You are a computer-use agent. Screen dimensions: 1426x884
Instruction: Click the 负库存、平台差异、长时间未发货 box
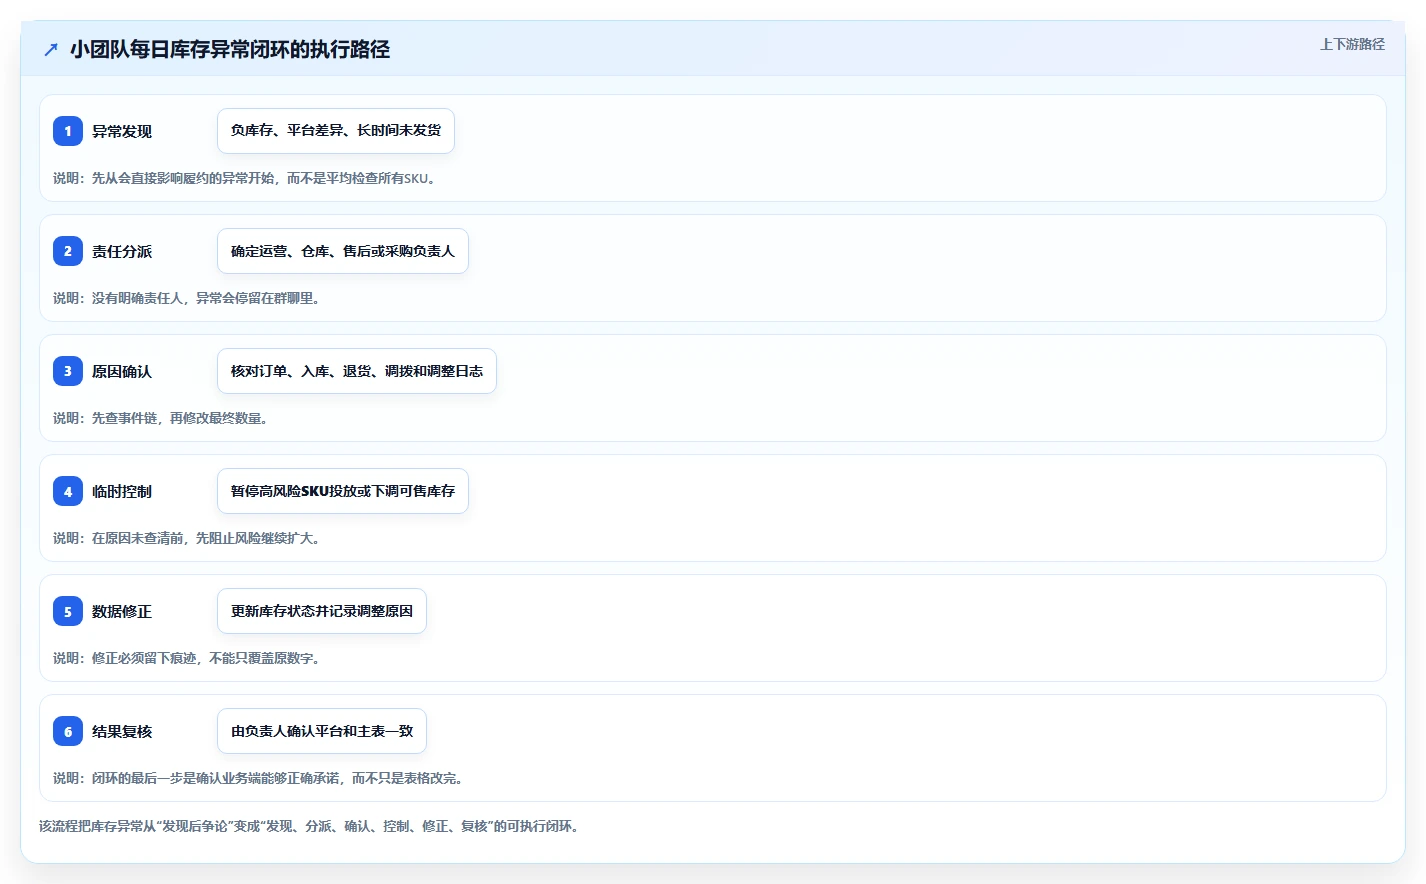(x=336, y=131)
